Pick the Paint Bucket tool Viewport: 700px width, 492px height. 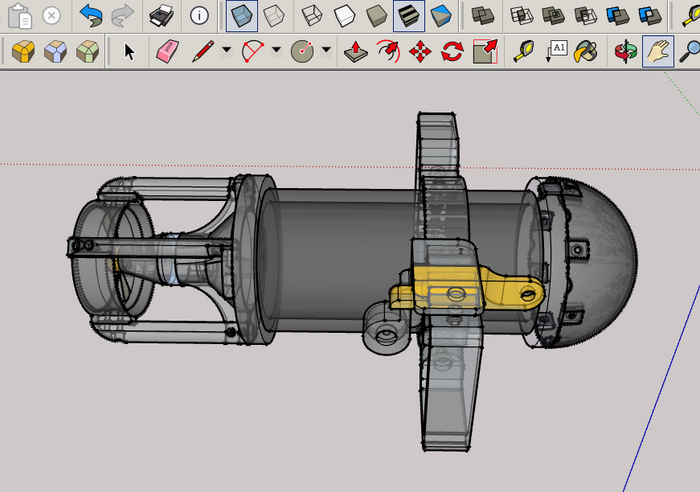coord(587,51)
